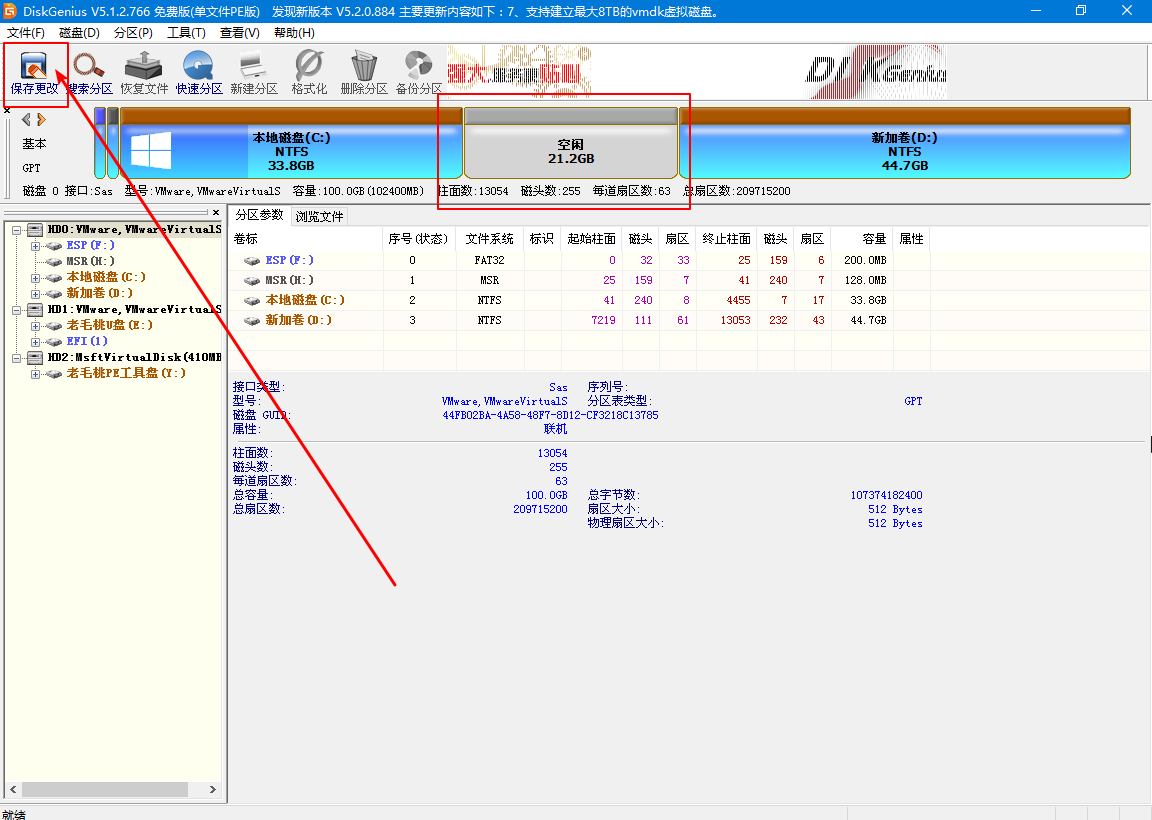The width and height of the screenshot is (1152, 820).
Task: Expand the EFI(1) tree node
Action: [35, 342]
